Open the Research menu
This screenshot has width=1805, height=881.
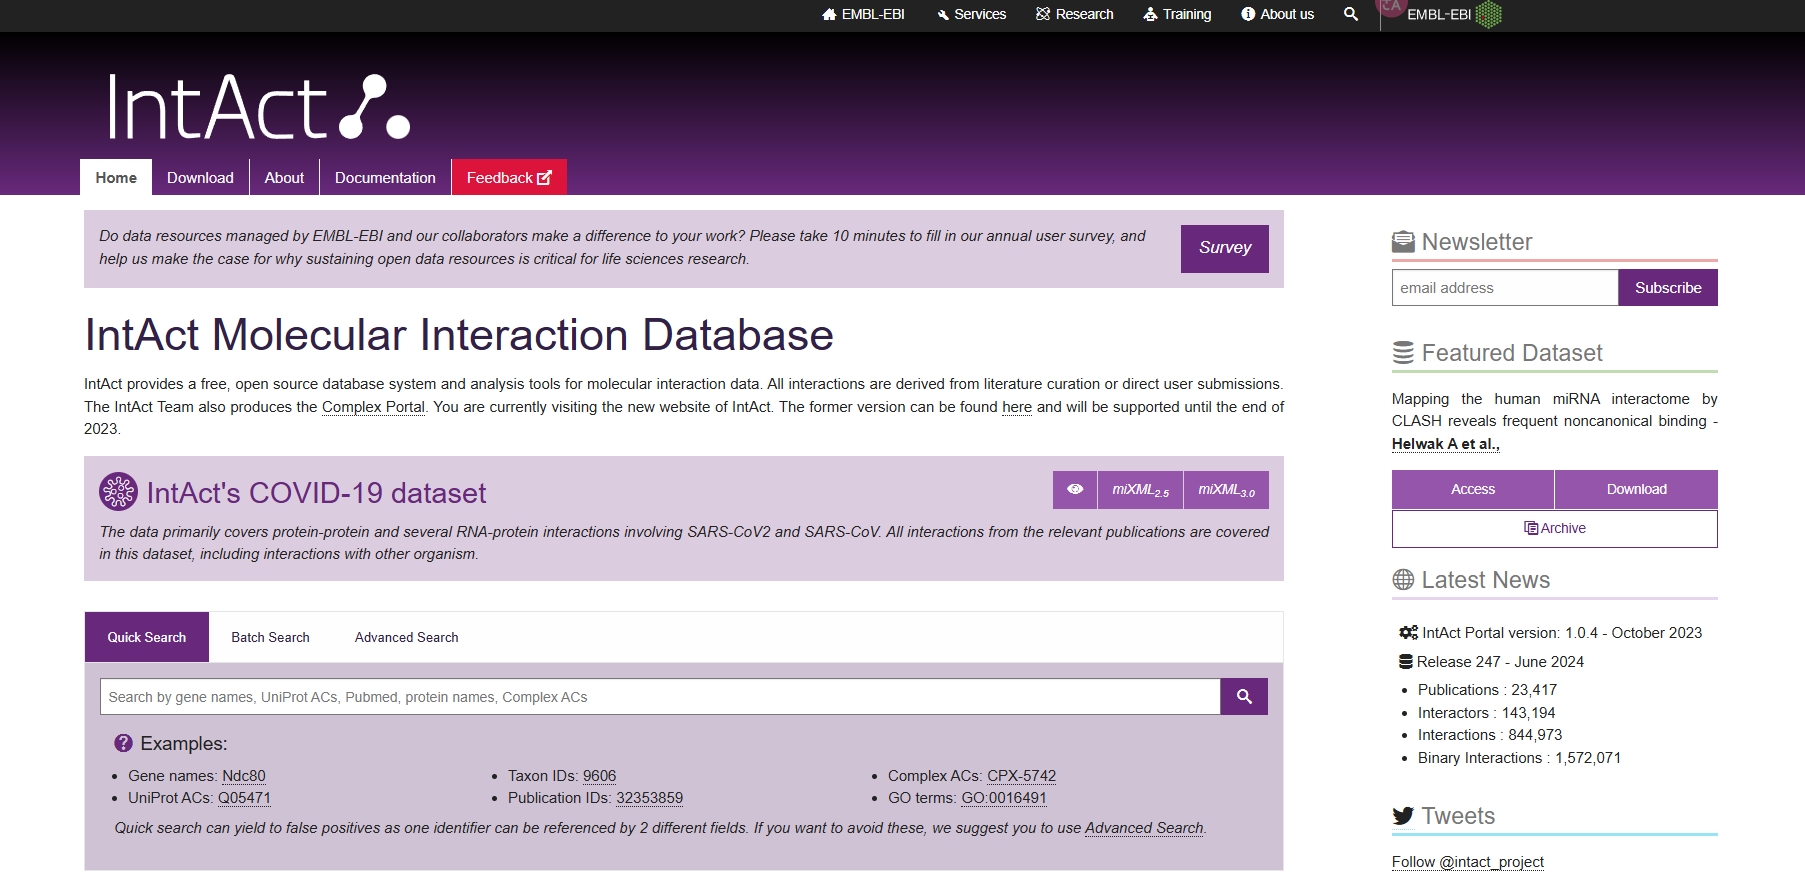tap(1075, 14)
